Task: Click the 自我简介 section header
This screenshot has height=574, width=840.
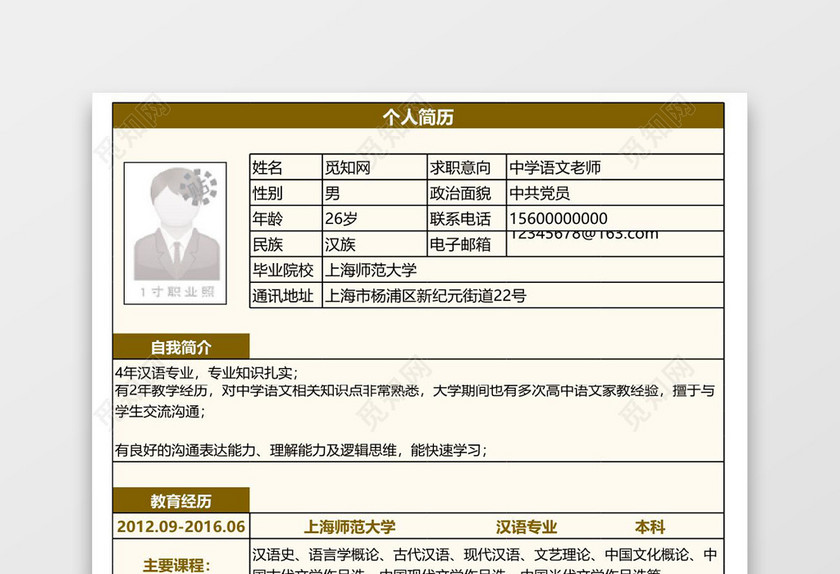Action: (x=181, y=347)
